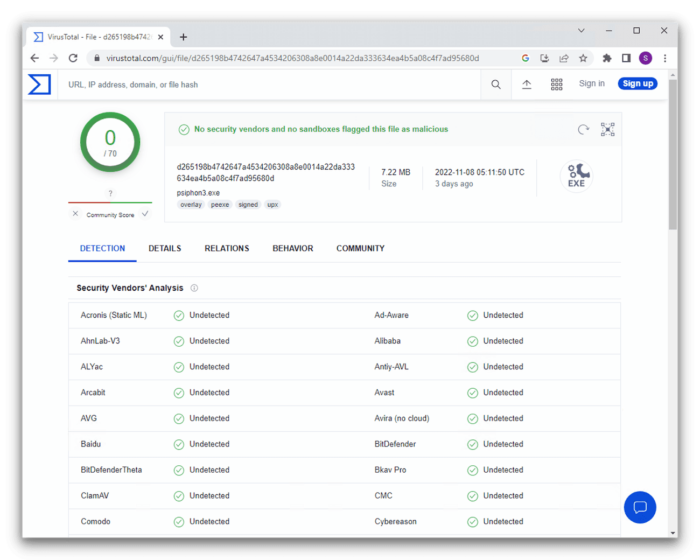Open the apps grid menu icon
Screen dimensions: 700x560
click(557, 85)
